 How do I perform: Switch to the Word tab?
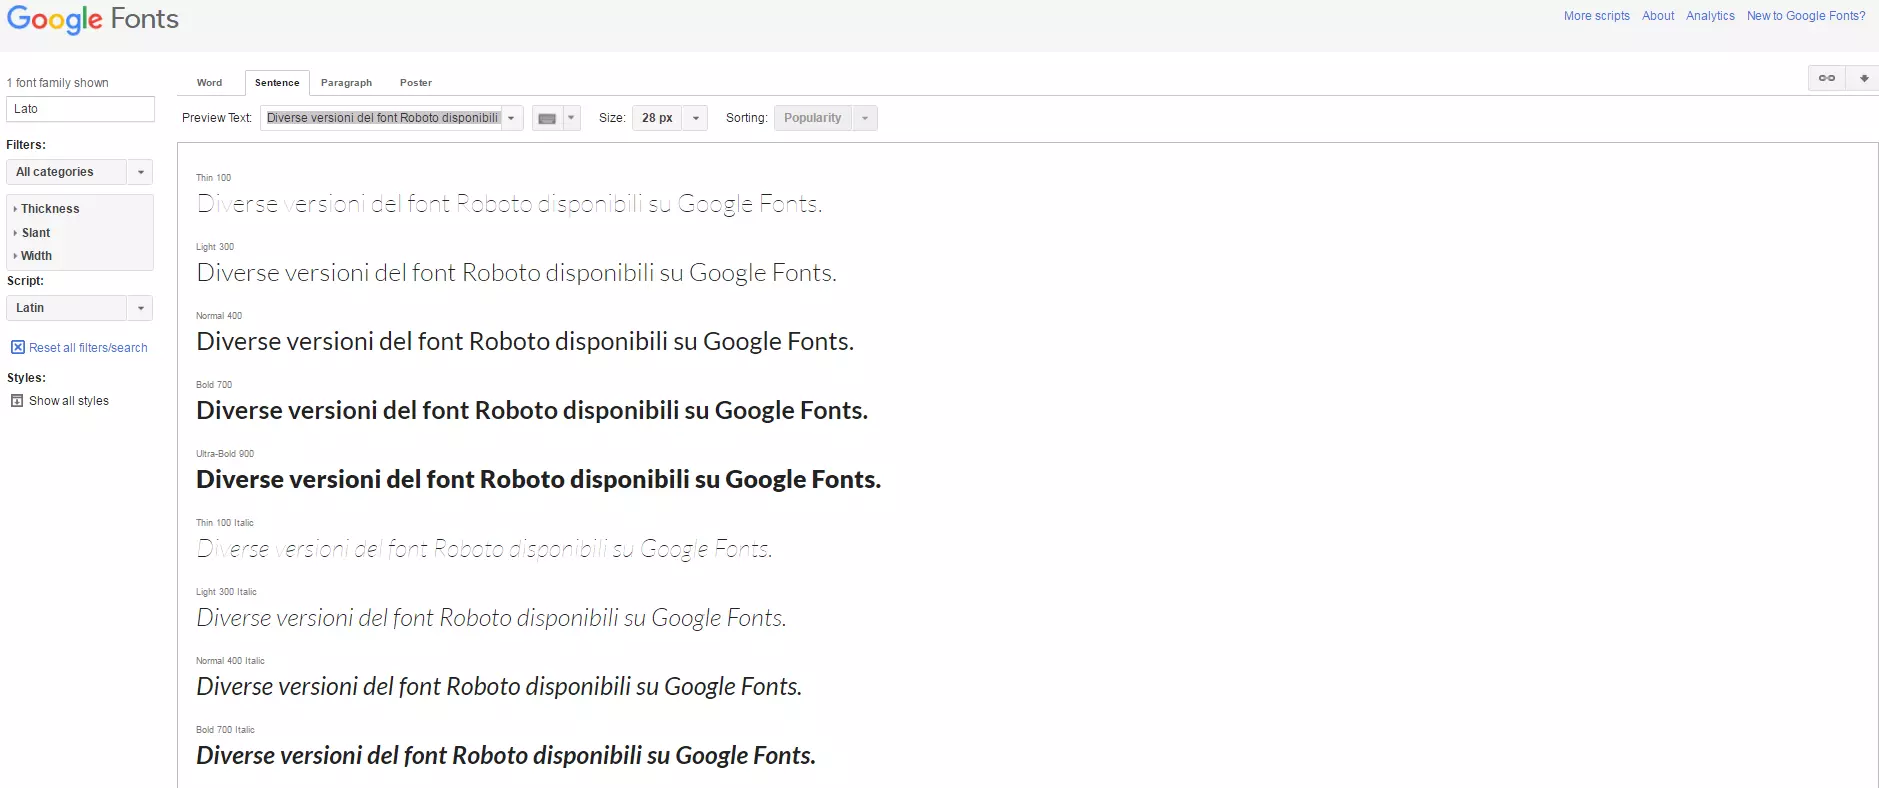(209, 83)
